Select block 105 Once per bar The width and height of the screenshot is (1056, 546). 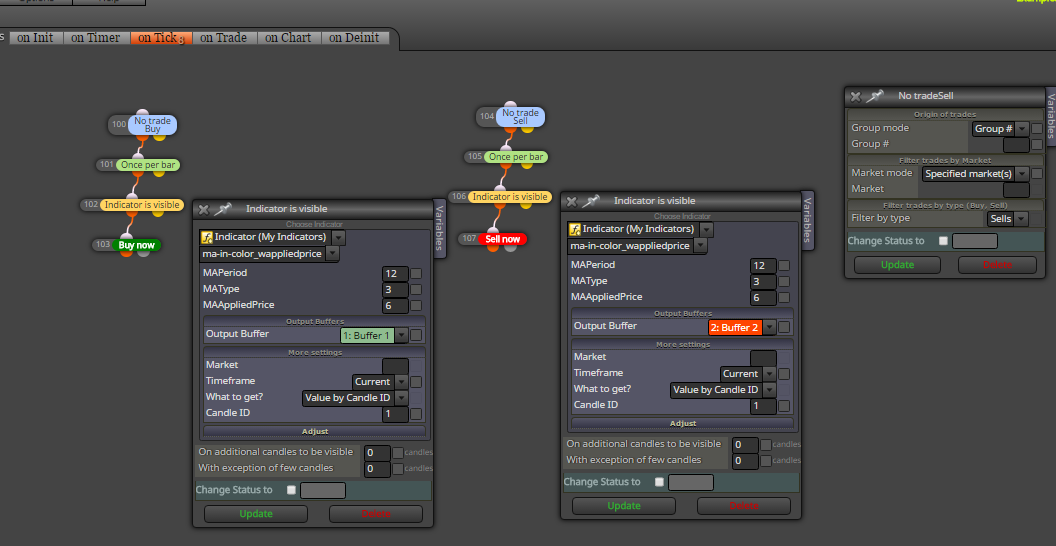click(x=516, y=157)
